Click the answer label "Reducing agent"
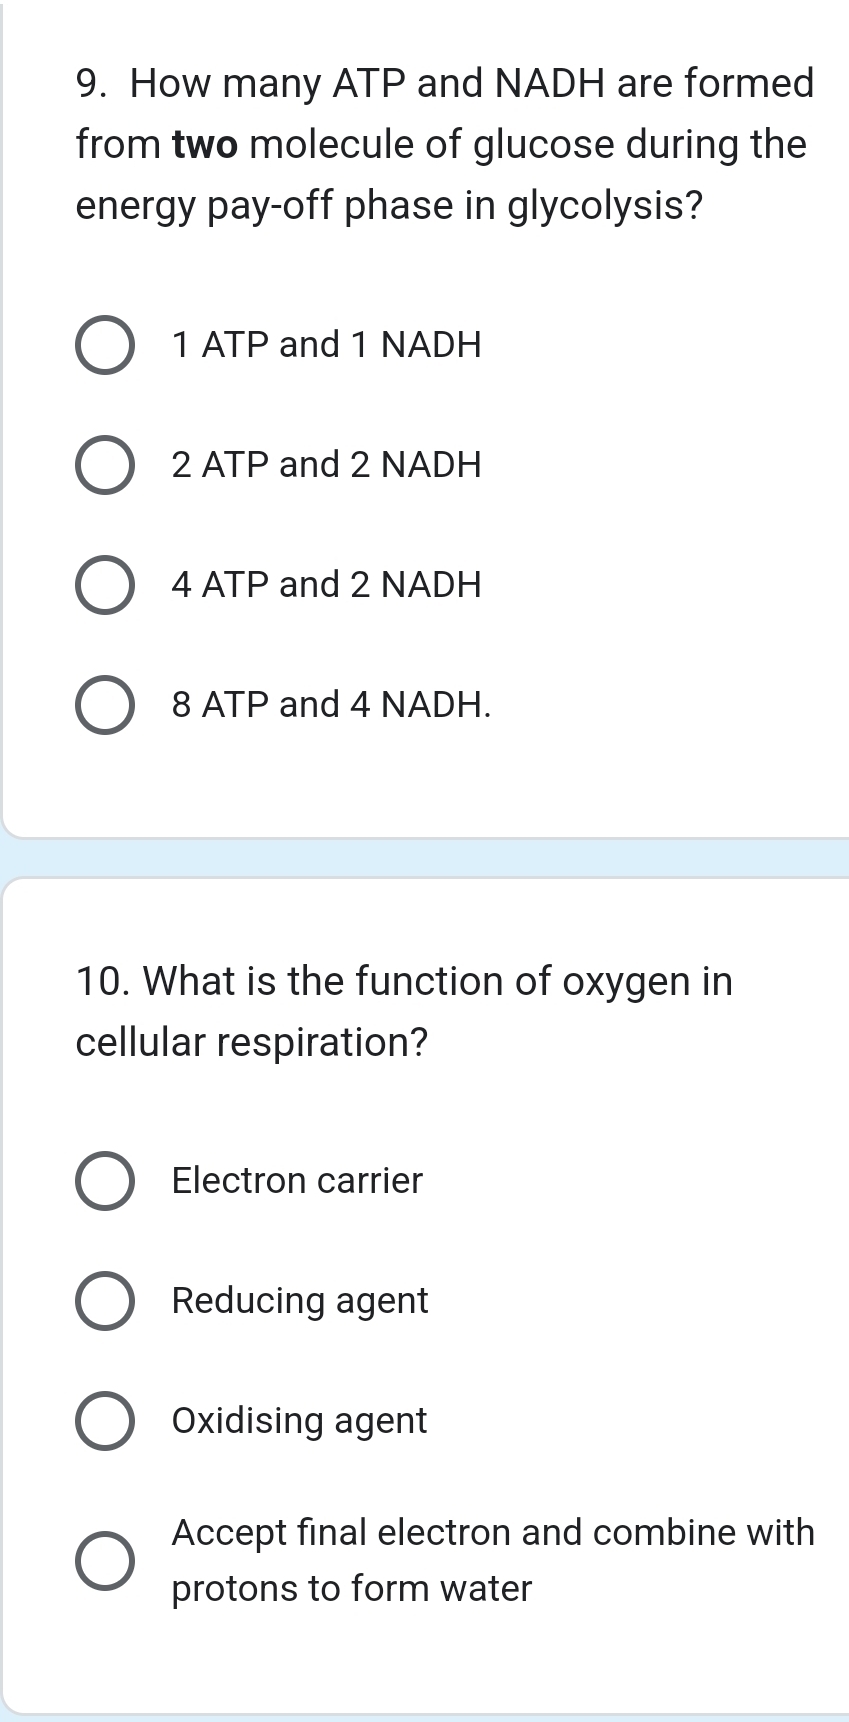Viewport: 849px width, 1722px height. (x=300, y=1301)
